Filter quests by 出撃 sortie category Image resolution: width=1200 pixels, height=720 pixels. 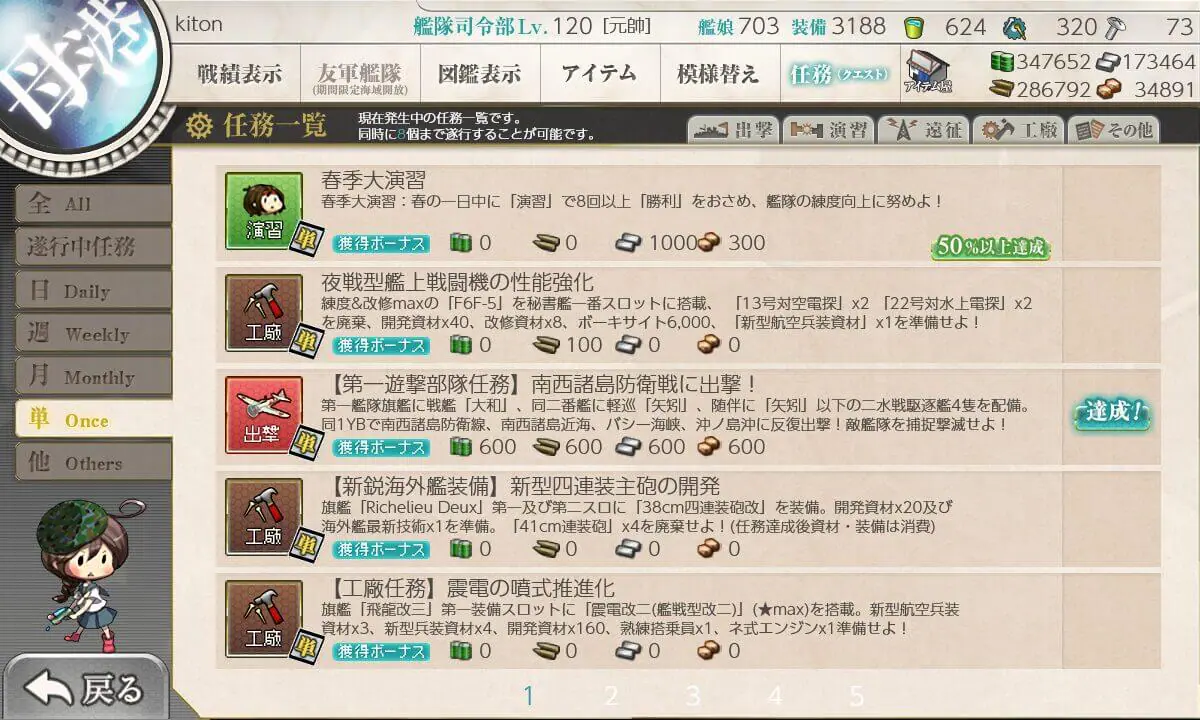pyautogui.click(x=733, y=129)
